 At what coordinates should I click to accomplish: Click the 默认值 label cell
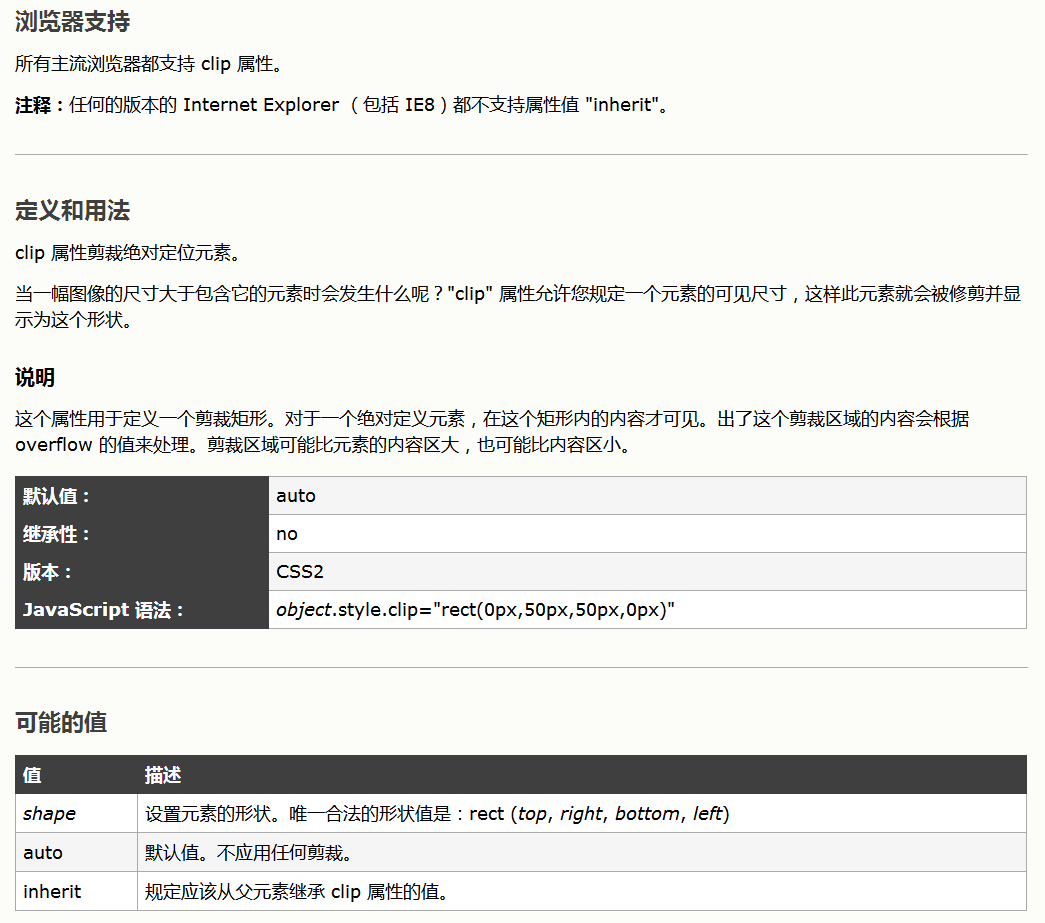pos(142,496)
